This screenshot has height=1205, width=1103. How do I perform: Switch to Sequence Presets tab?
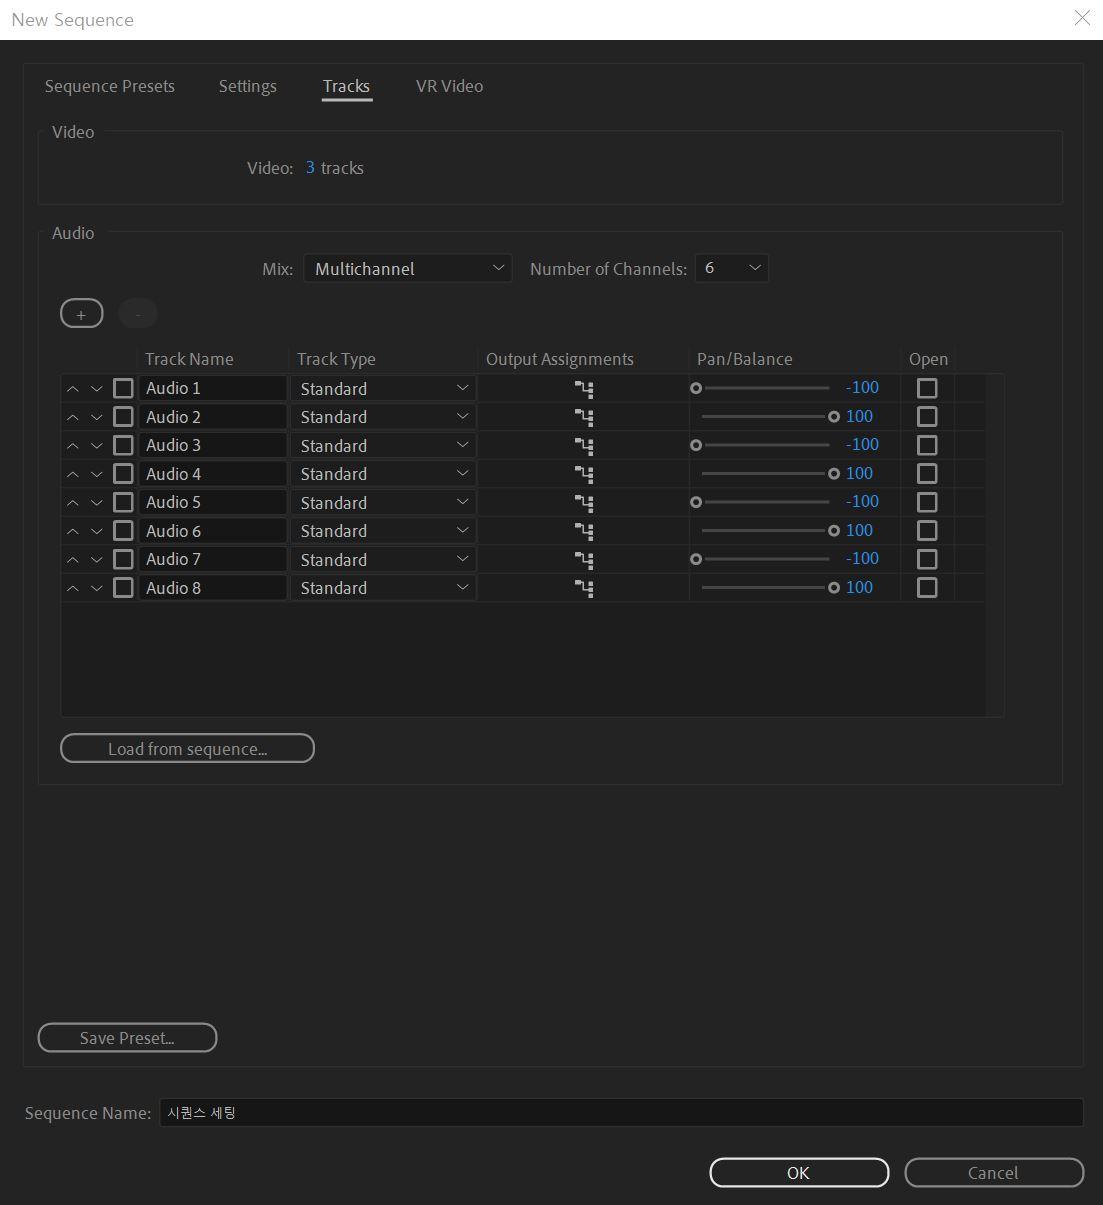110,86
